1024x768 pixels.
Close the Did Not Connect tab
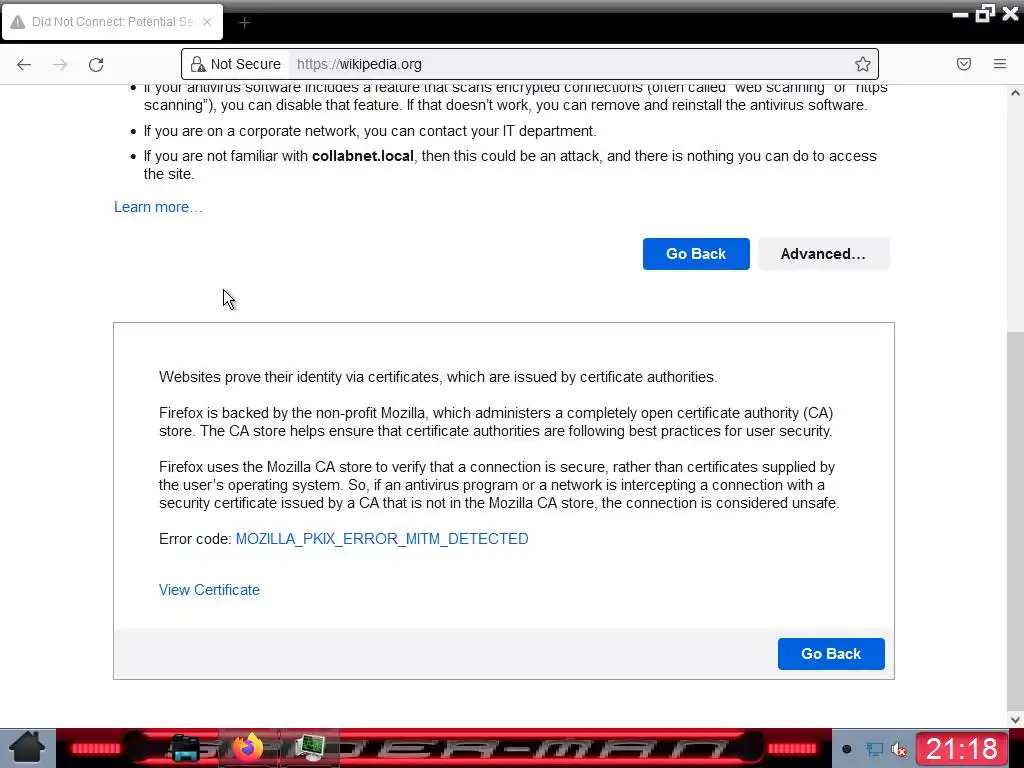coord(207,22)
